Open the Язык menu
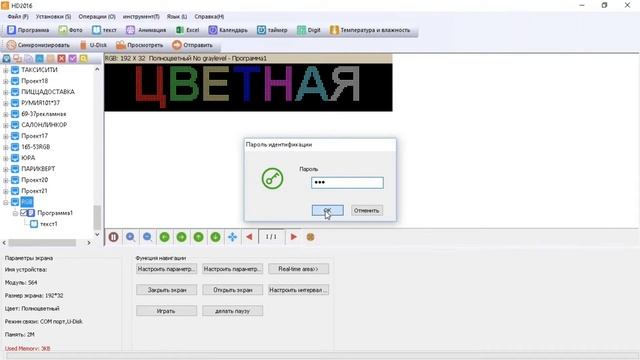Screen dimensions: 640x360 click(x=177, y=17)
